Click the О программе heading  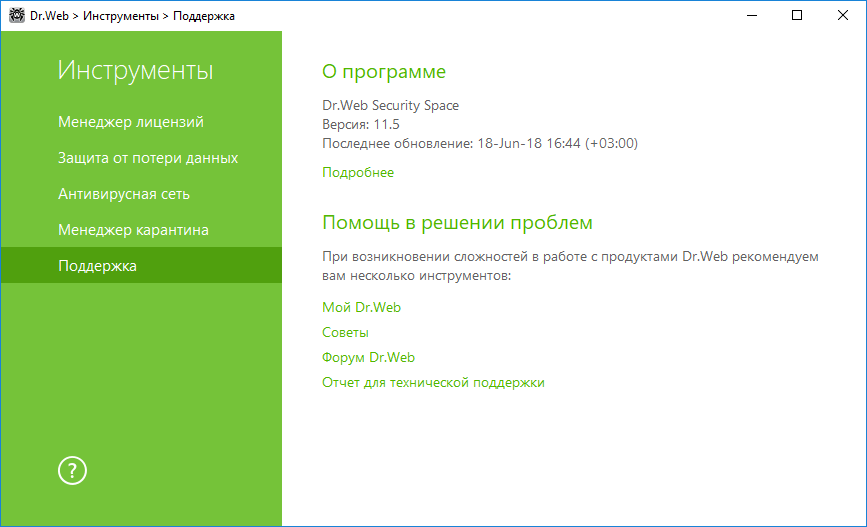[384, 72]
